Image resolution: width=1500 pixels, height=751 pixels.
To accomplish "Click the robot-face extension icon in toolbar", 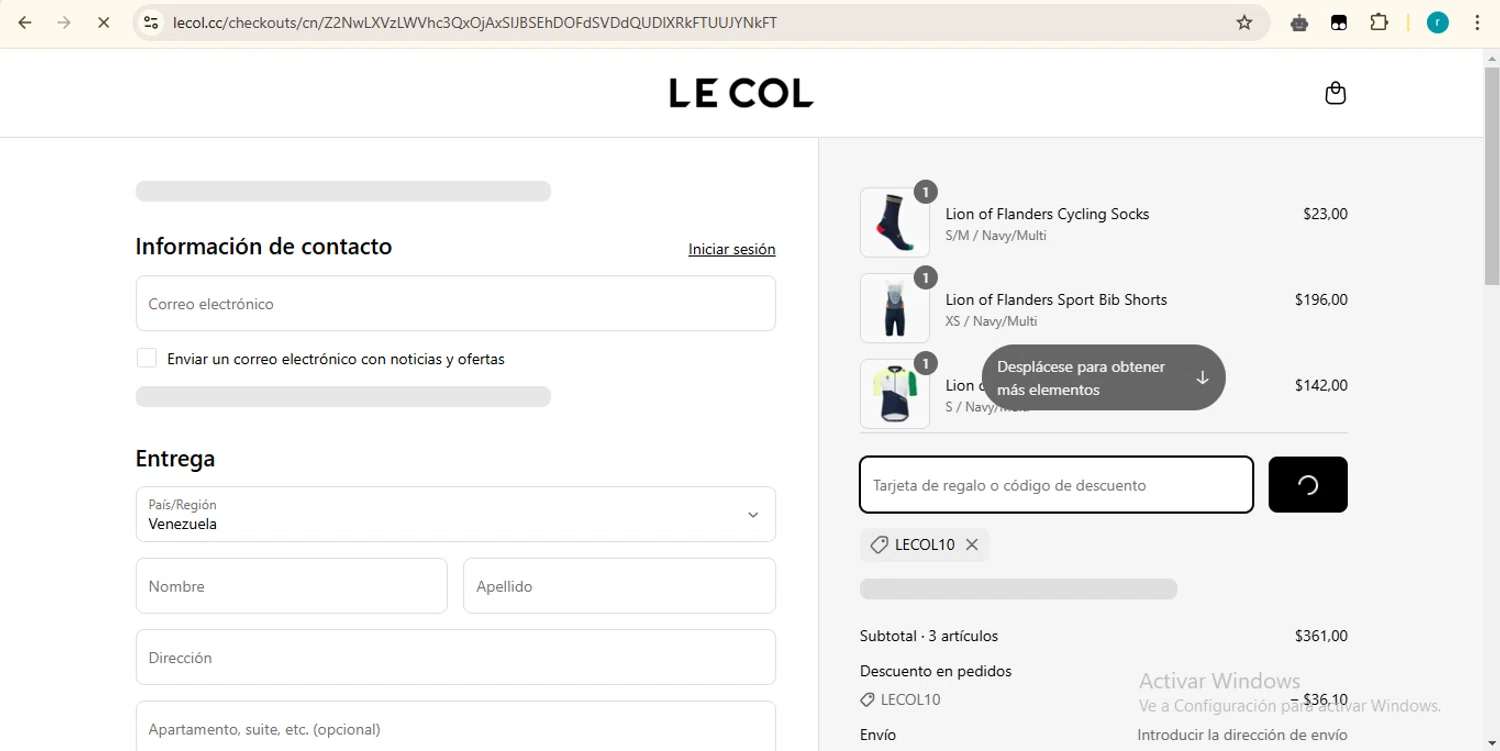I will pyautogui.click(x=1299, y=22).
